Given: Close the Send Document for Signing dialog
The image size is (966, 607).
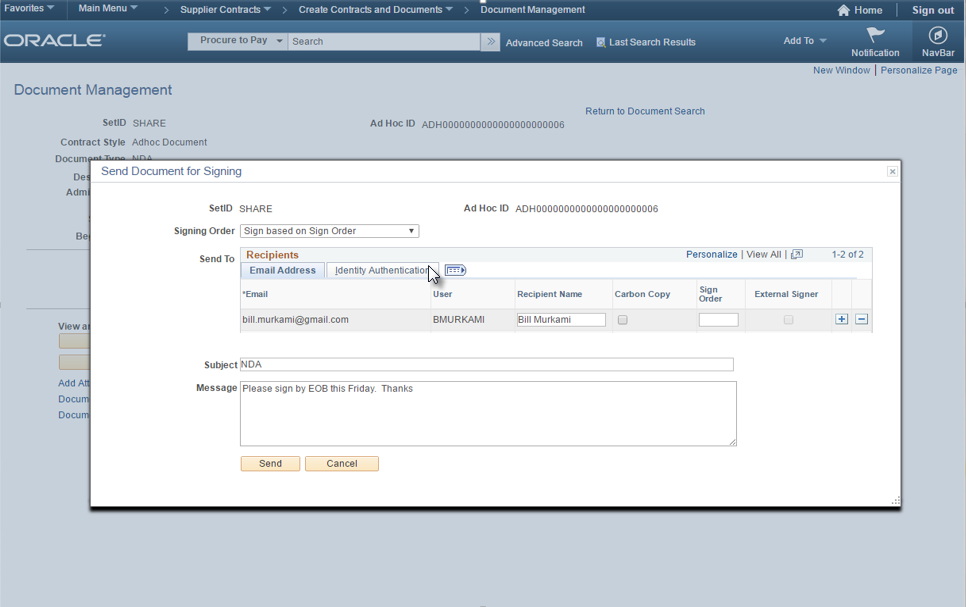Looking at the screenshot, I should click(892, 172).
